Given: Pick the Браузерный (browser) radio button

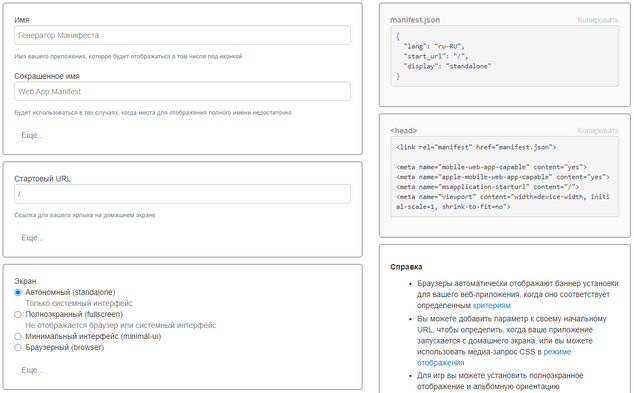Looking at the screenshot, I should click(x=18, y=347).
